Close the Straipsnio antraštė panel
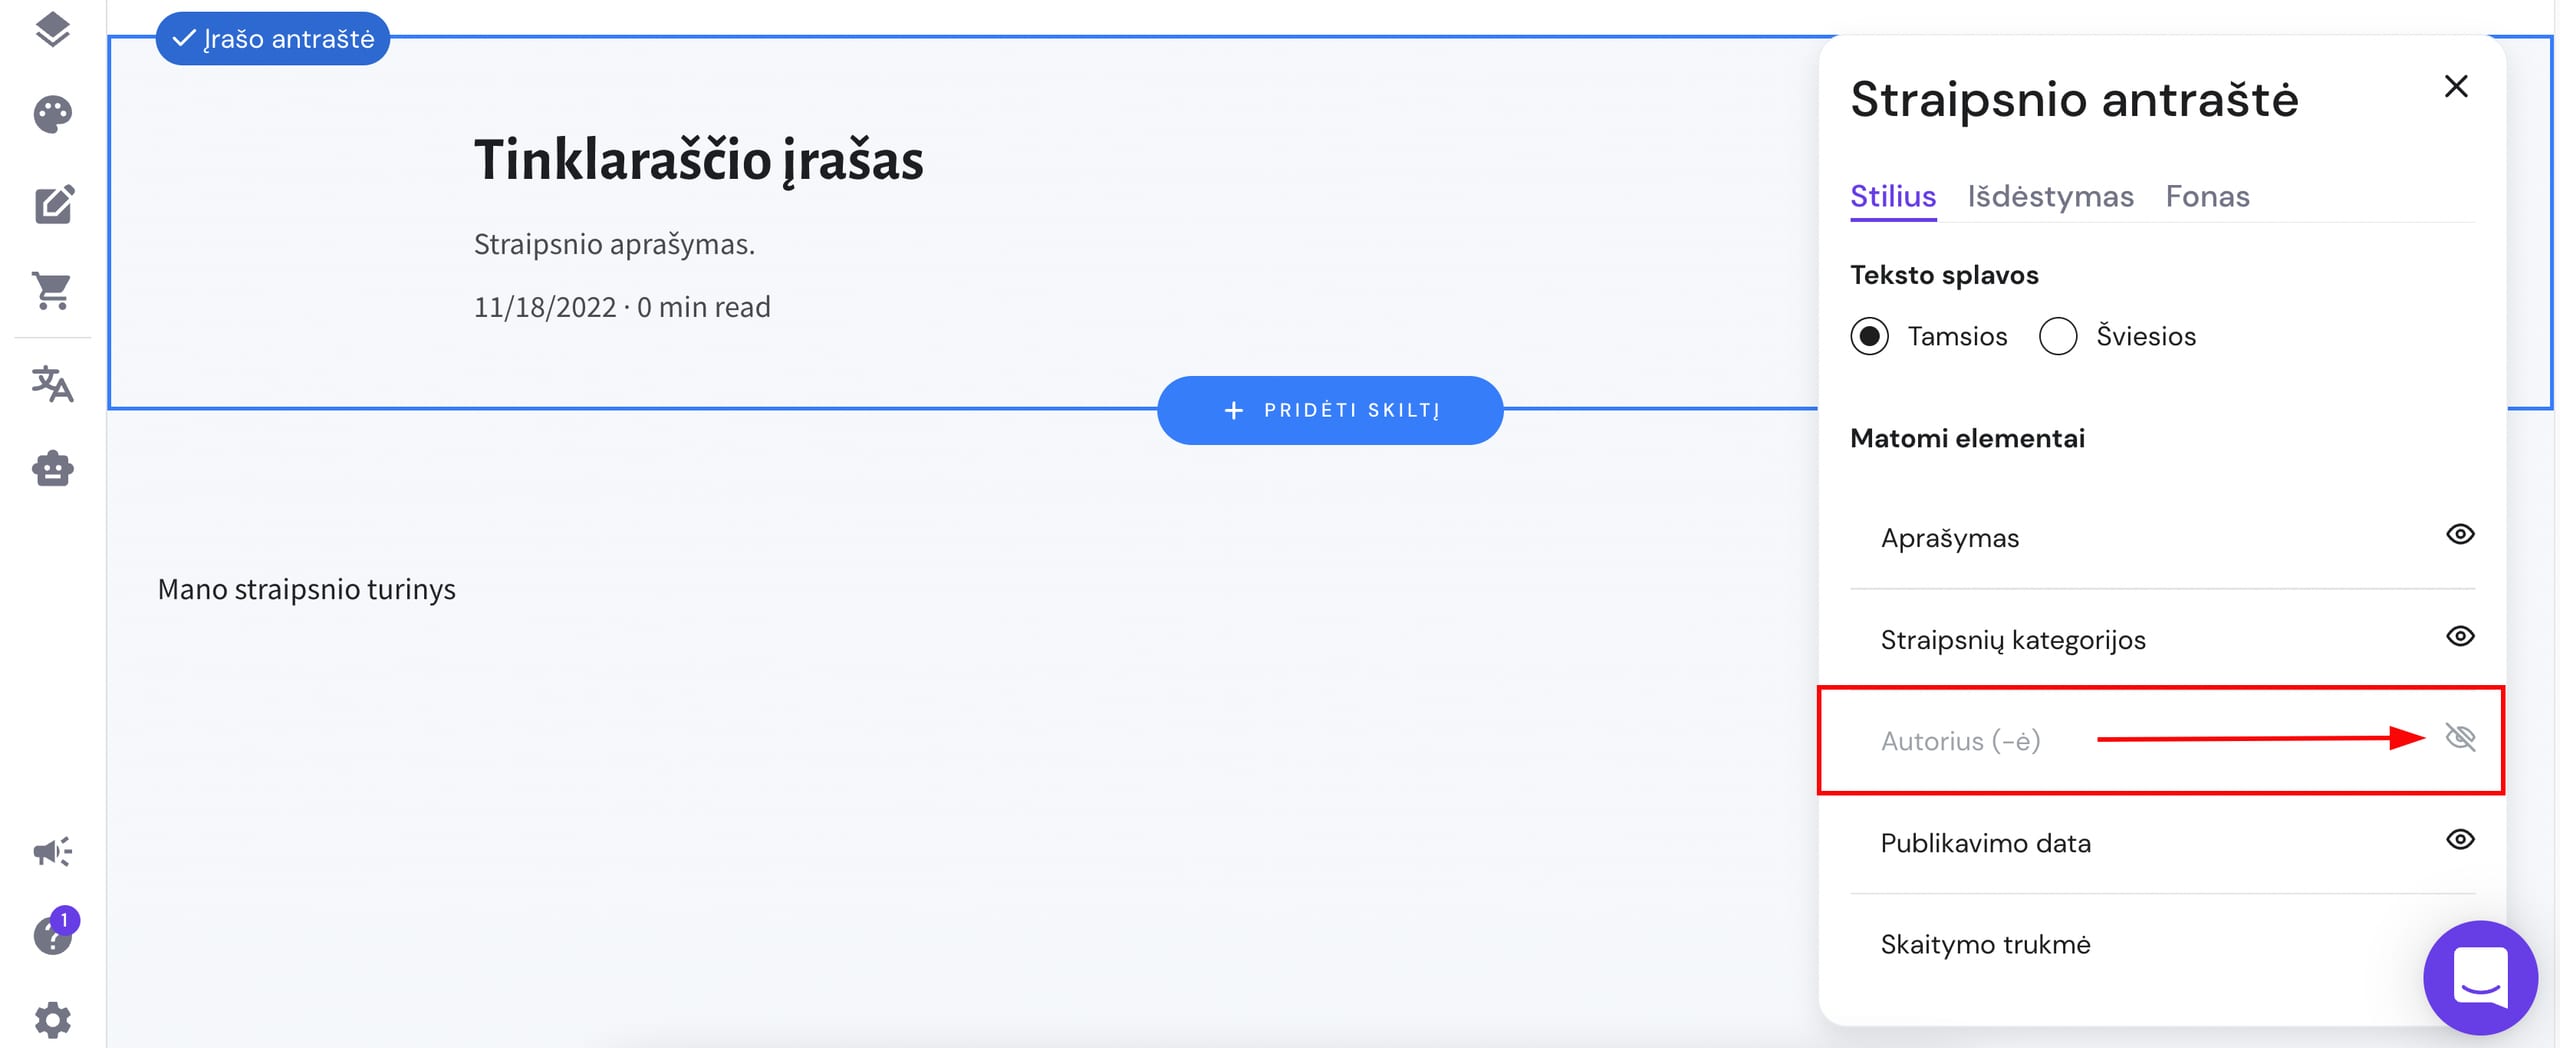Viewport: 2560px width, 1048px height. point(2458,87)
